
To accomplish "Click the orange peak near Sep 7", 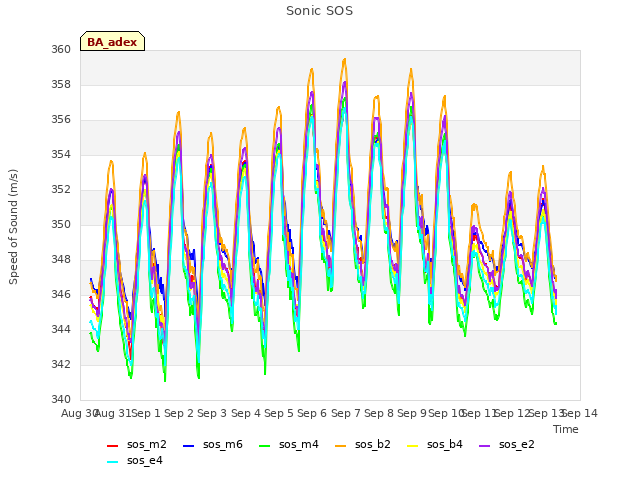I will pos(345,60).
